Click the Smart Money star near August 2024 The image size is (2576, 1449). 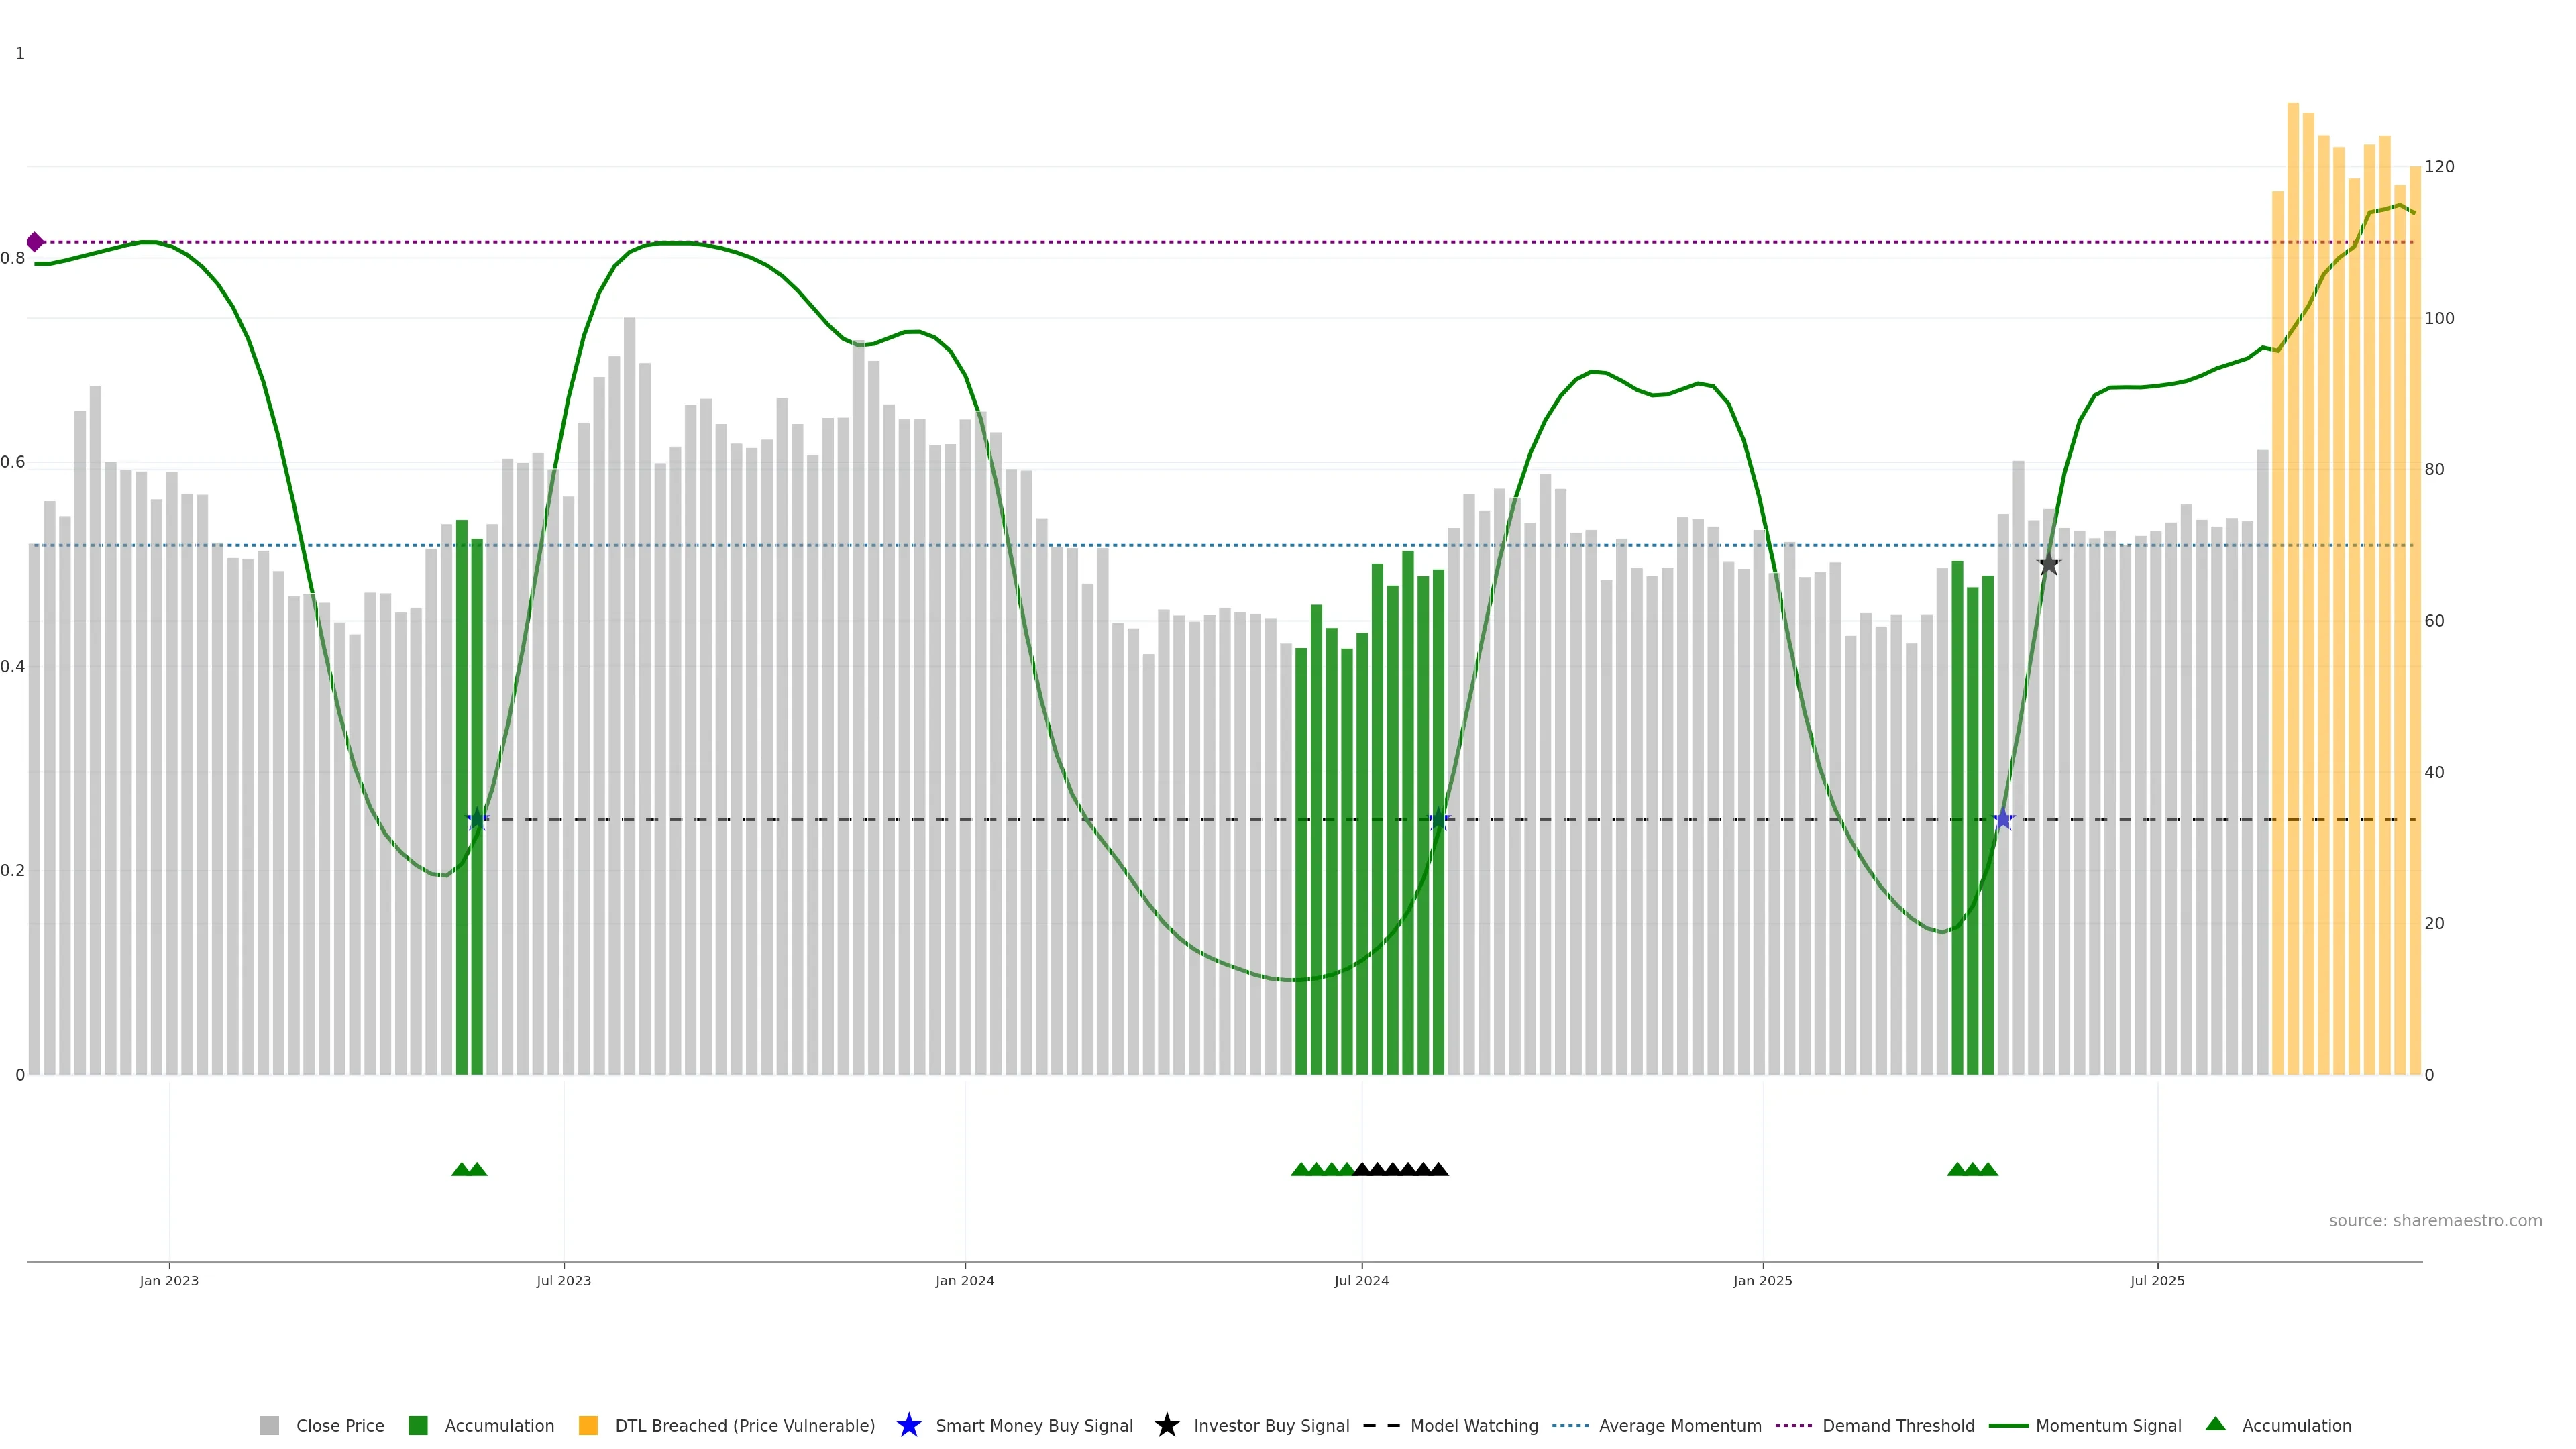(1439, 820)
